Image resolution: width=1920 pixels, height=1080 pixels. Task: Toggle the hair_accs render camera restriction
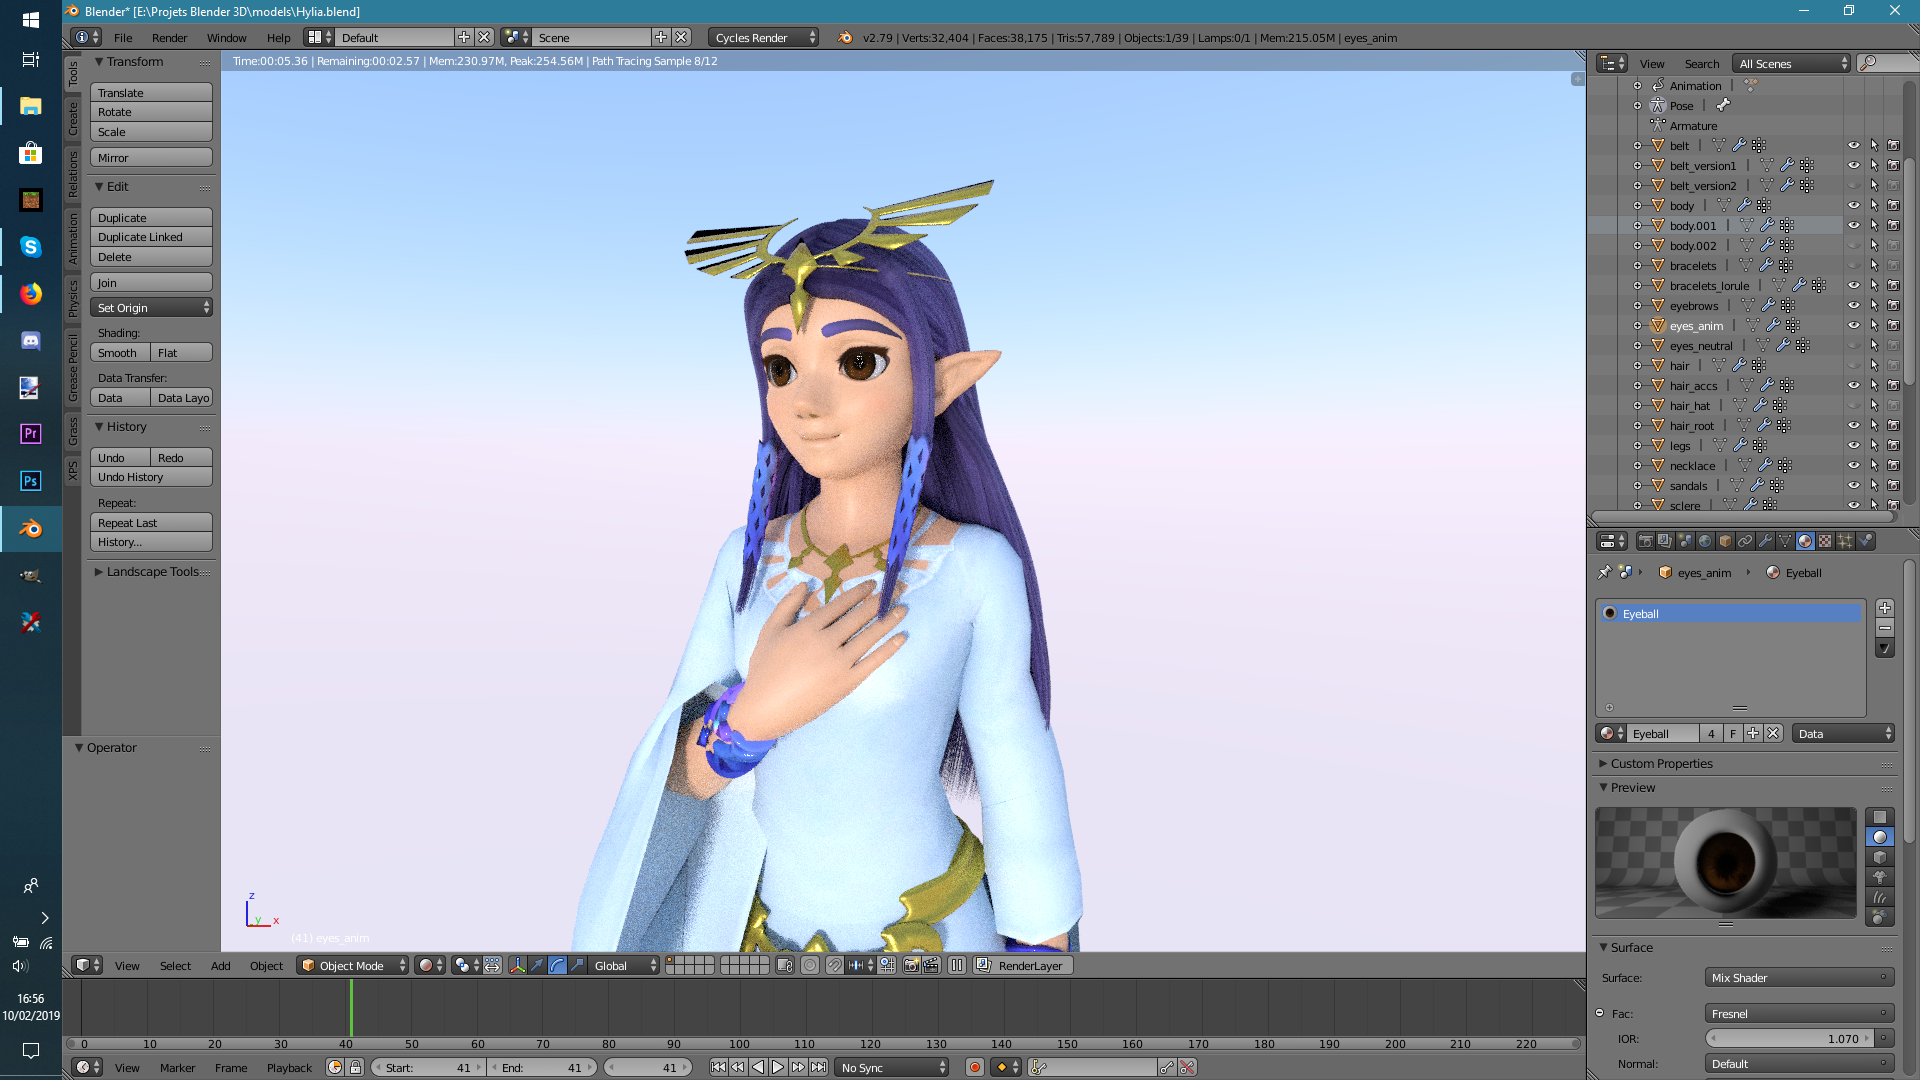[1893, 385]
